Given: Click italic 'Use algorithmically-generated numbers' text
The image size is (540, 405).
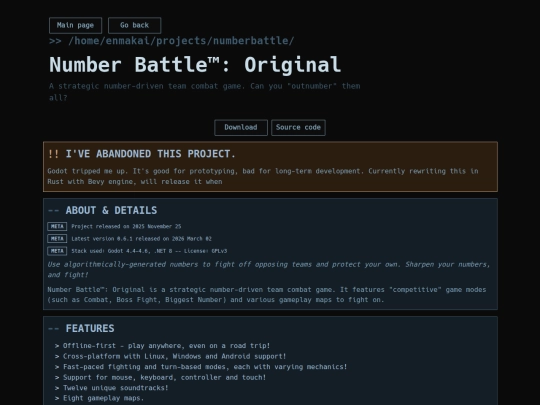Looking at the screenshot, I should pyautogui.click(x=269, y=270).
